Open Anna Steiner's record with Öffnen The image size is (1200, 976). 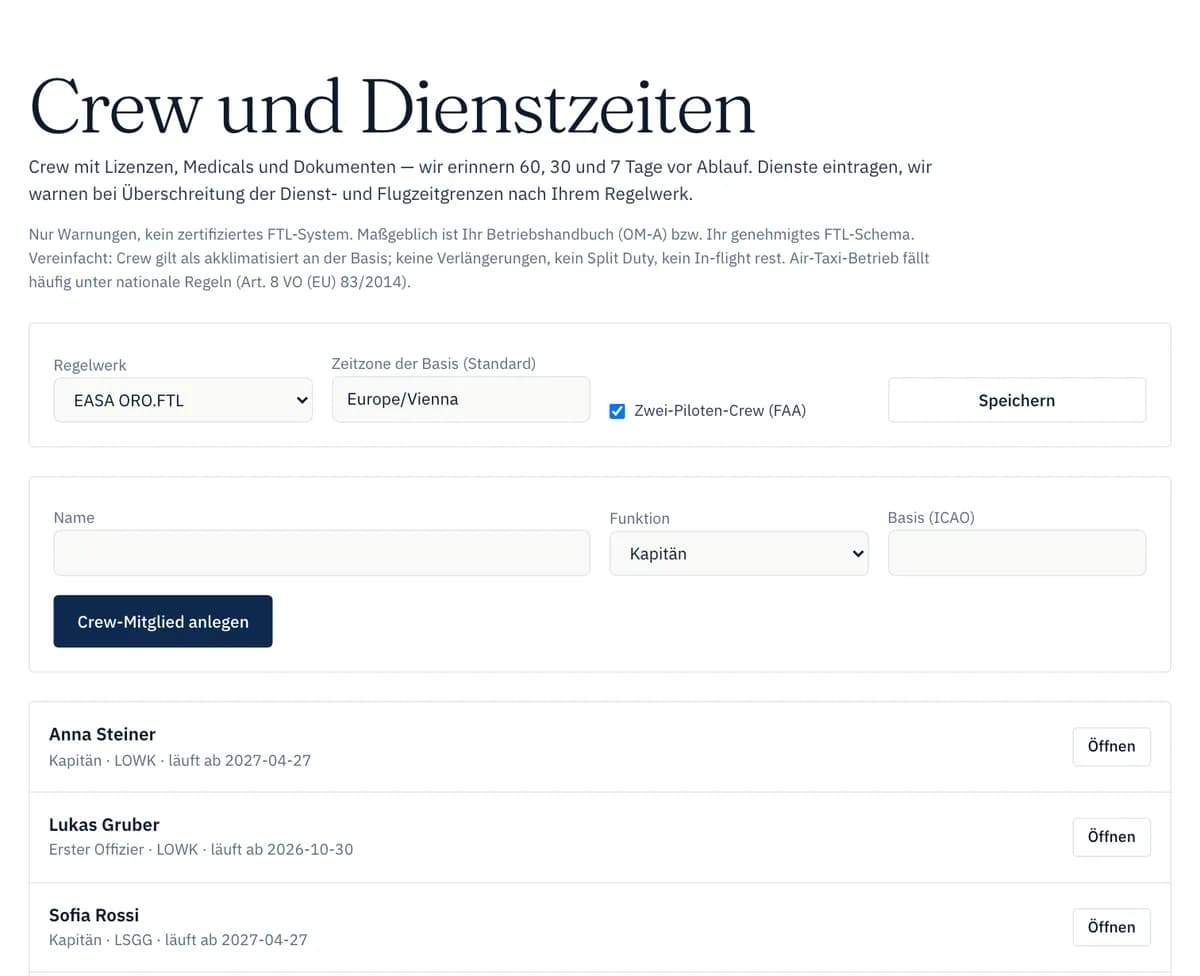point(1111,746)
